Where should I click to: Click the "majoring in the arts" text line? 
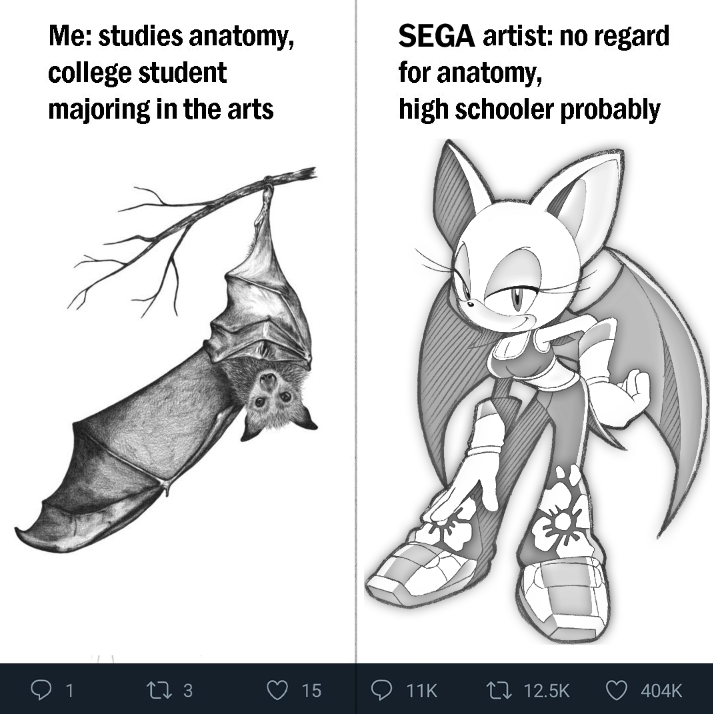[161, 109]
